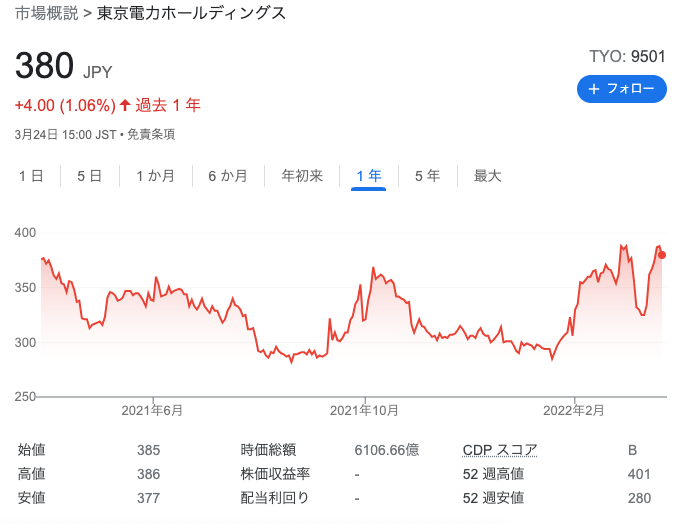Click the 380 JPY price text
This screenshot has width=686, height=524.
coord(64,66)
